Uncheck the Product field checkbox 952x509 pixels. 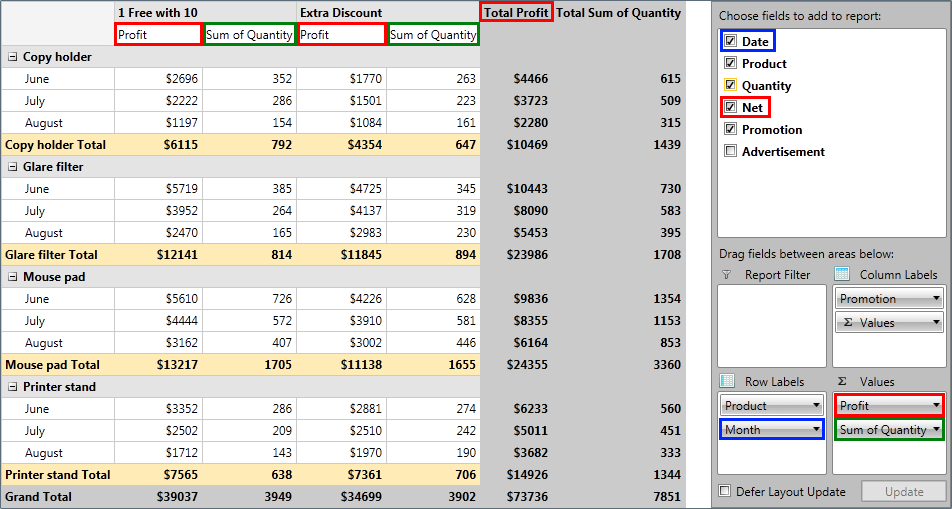[731, 63]
